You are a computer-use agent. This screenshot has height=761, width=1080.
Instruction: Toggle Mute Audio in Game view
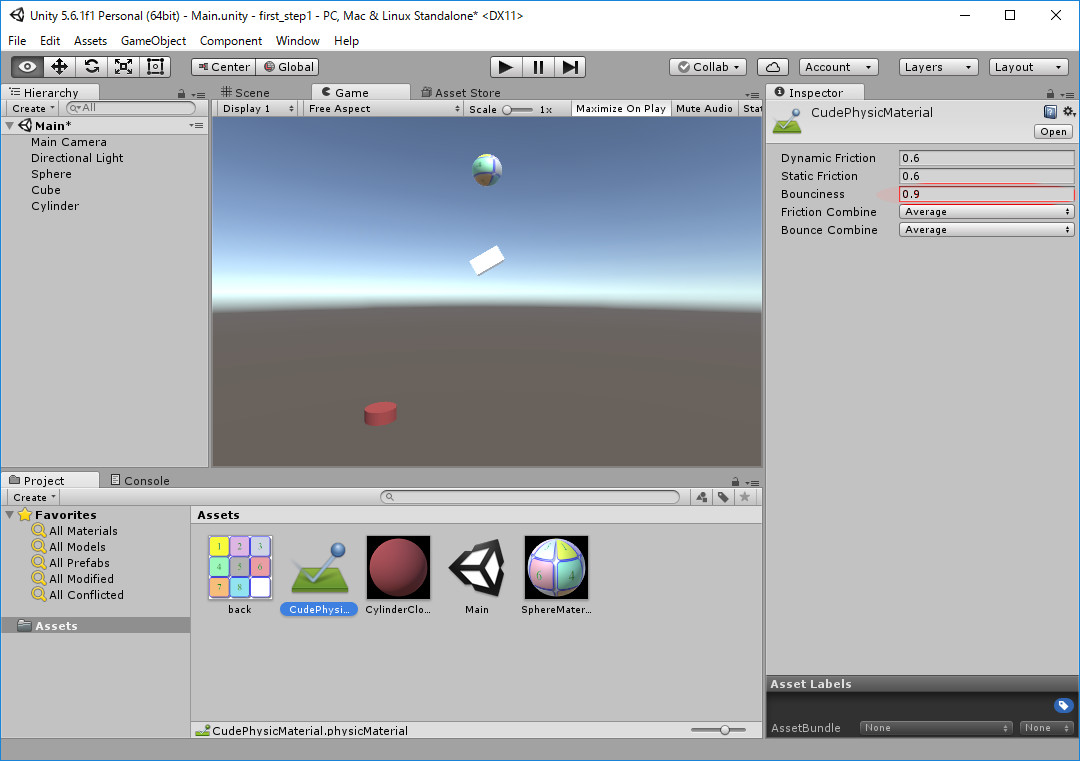704,108
